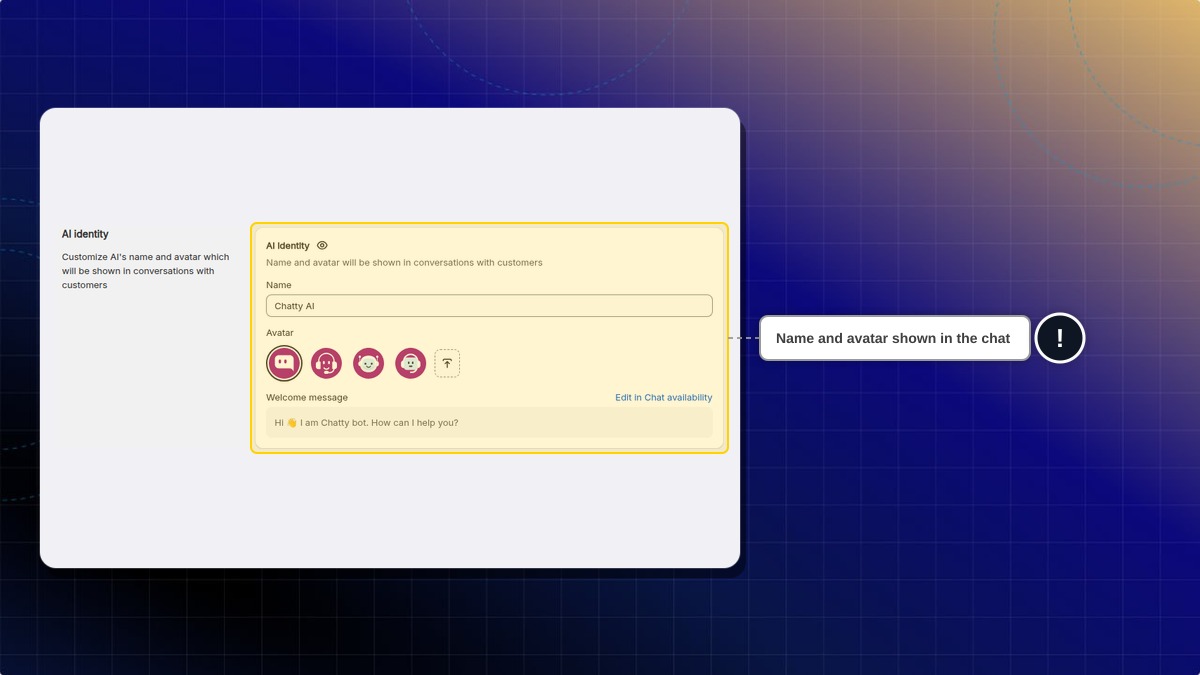Click the Avatar label
Viewport: 1200px width, 675px height.
[280, 333]
